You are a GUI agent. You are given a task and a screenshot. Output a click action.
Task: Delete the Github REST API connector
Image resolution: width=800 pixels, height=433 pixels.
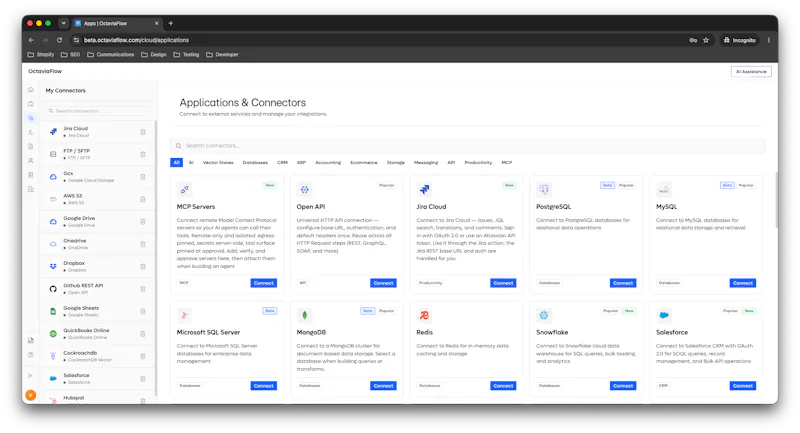(143, 289)
